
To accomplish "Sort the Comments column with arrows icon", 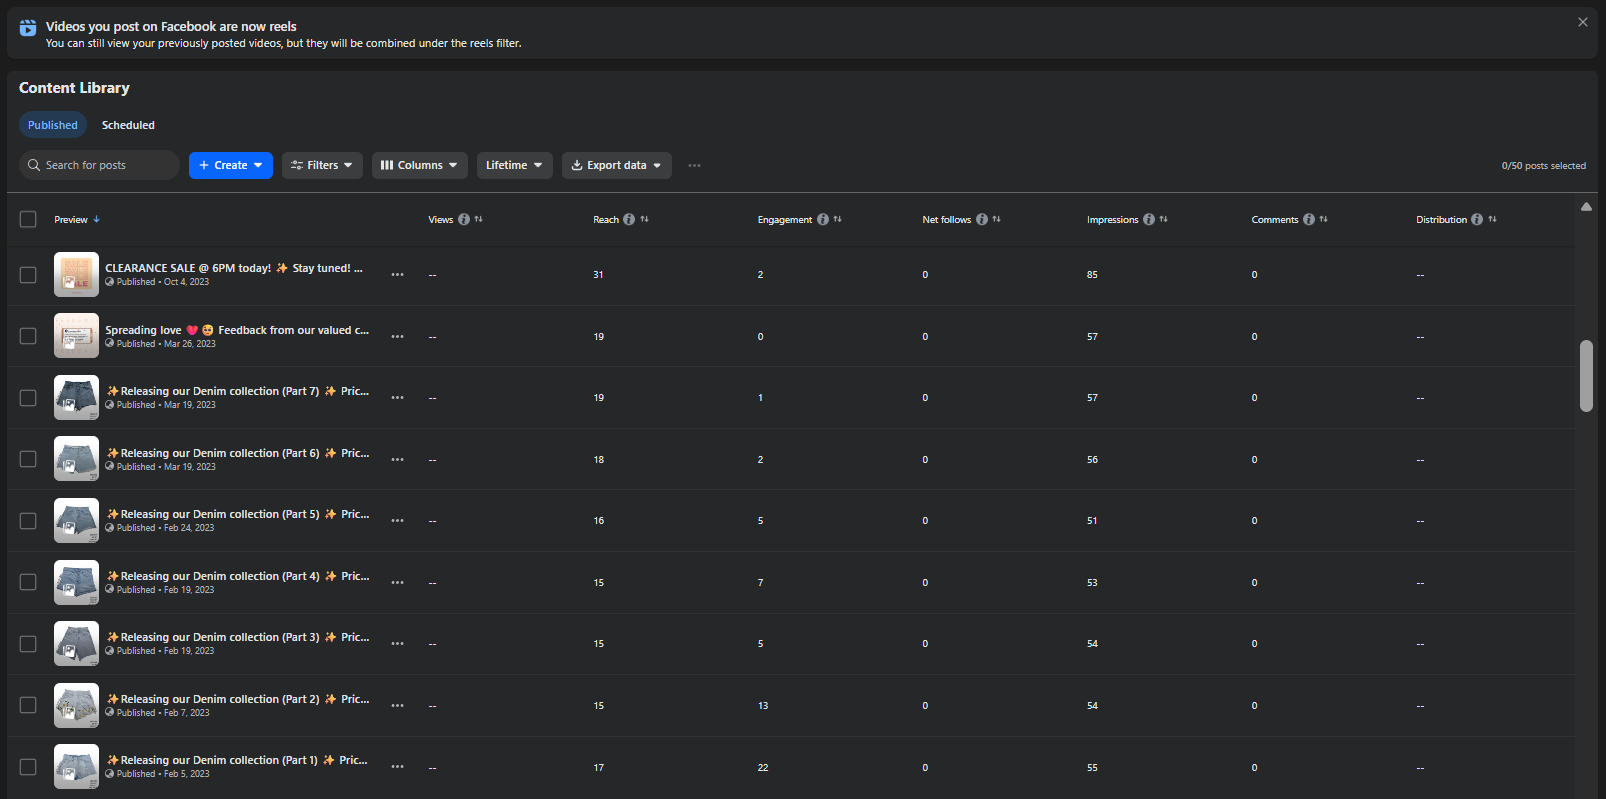I will click(1324, 220).
